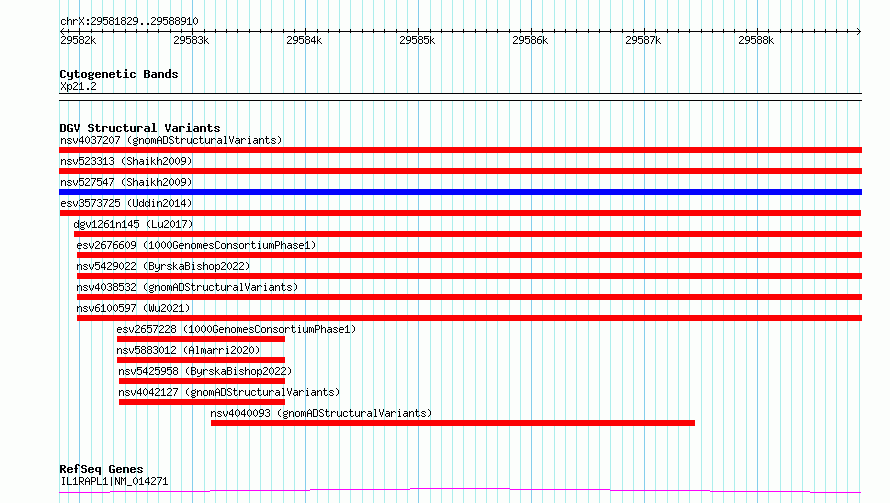Click the chrX:29581829..29588910 coordinate label

pos(129,22)
